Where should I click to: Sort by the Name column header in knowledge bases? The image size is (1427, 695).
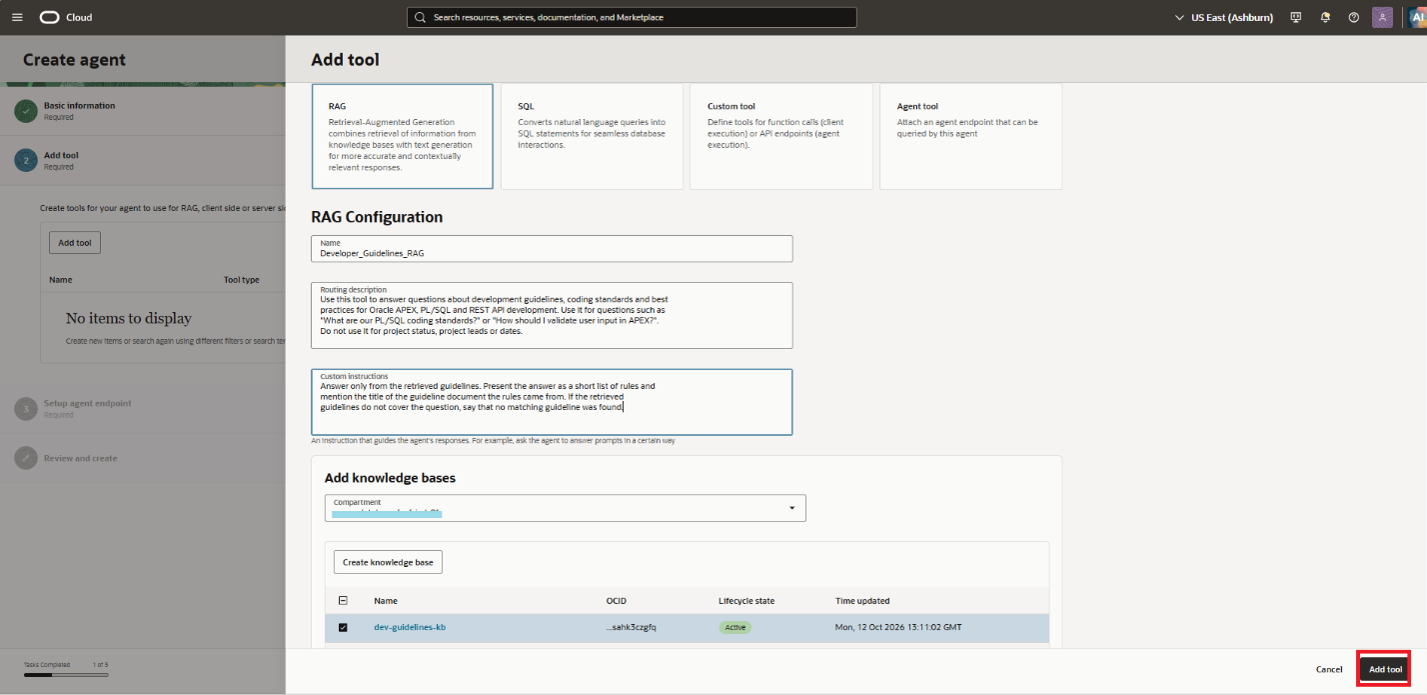coord(386,601)
